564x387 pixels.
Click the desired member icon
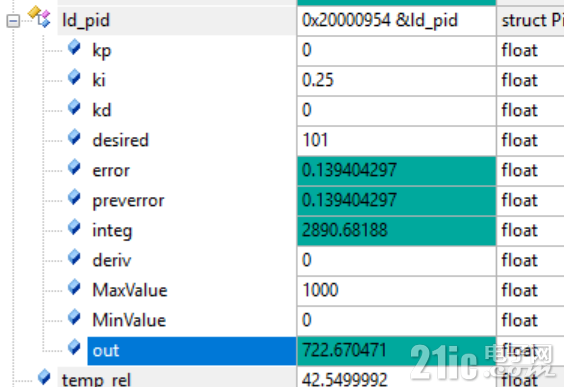tap(74, 137)
